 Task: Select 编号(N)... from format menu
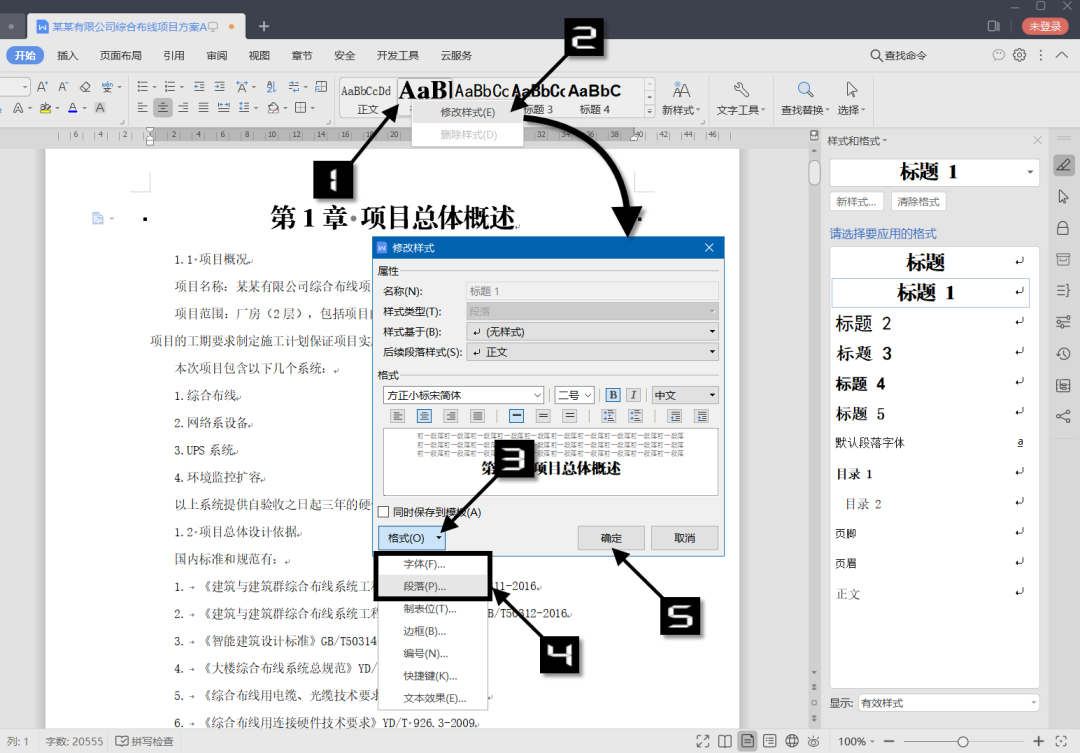[x=426, y=654]
